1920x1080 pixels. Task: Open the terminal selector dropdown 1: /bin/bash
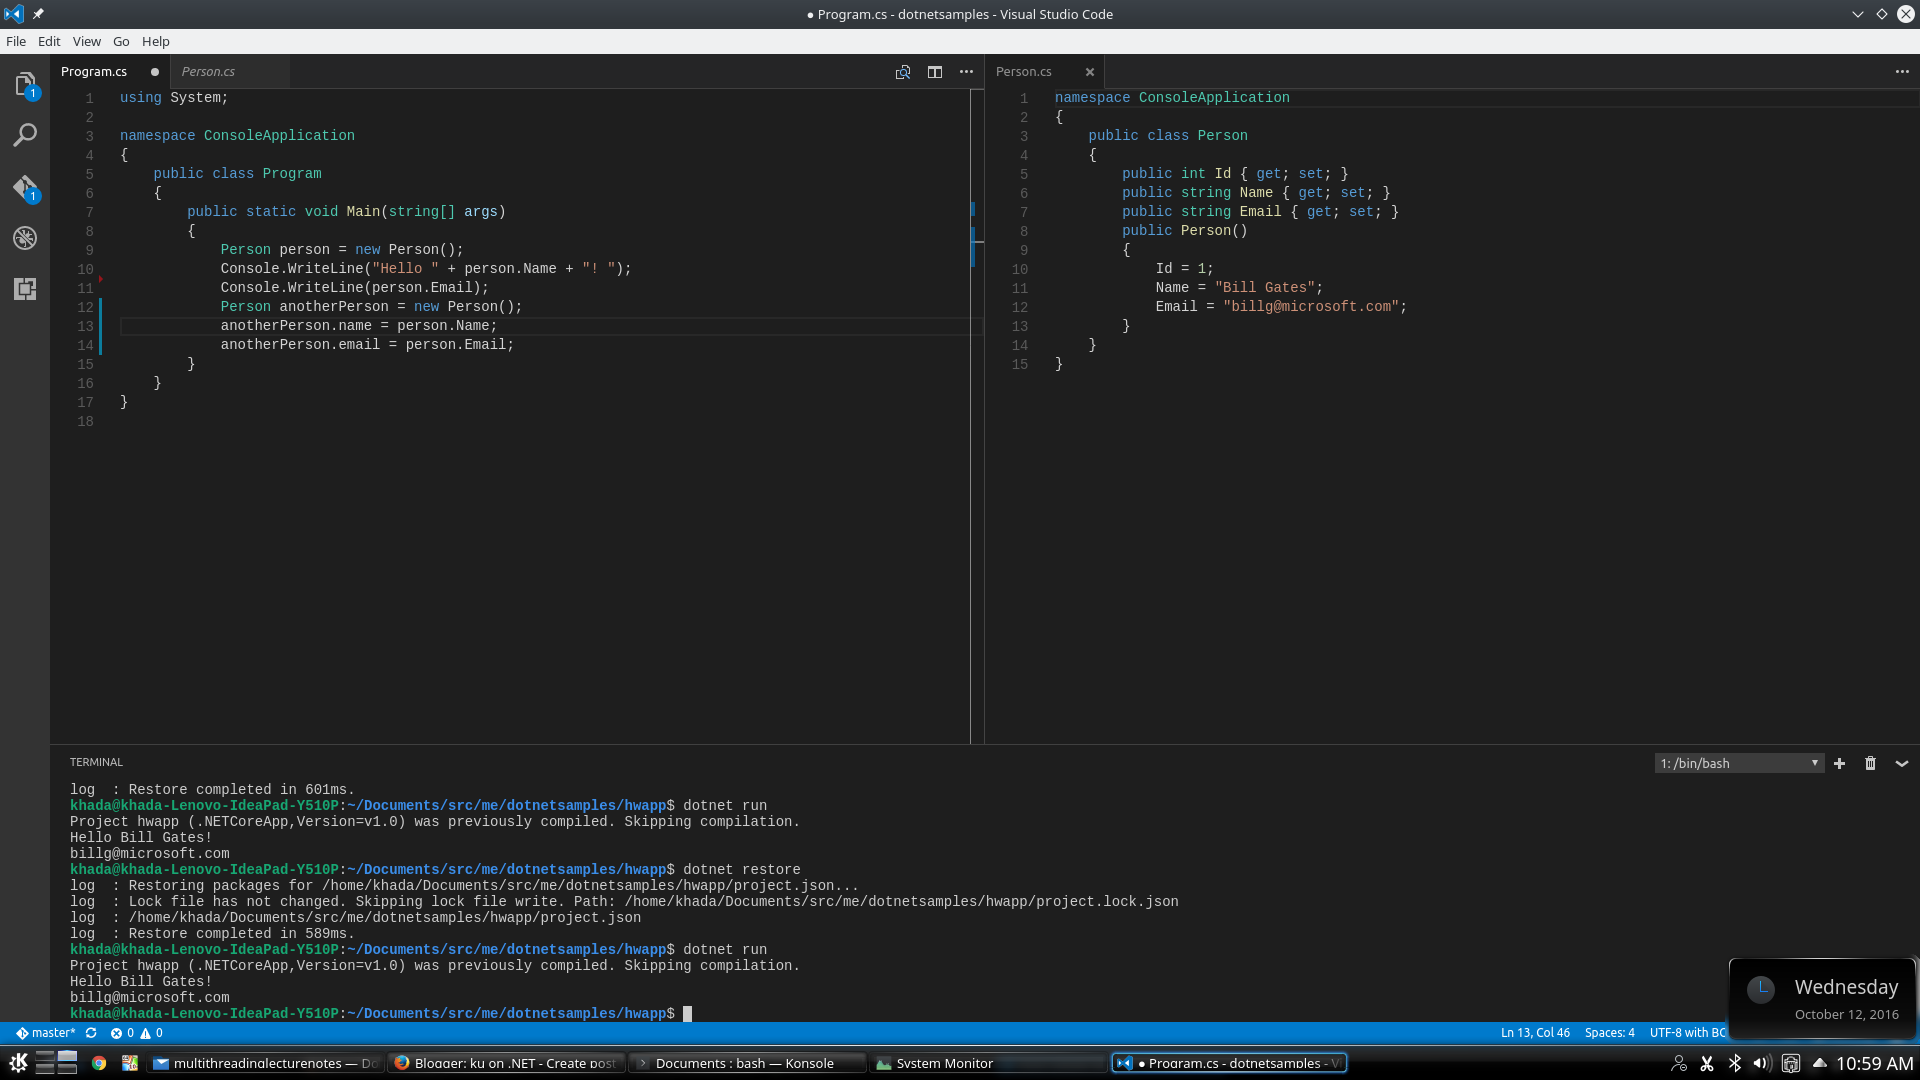[x=1739, y=764]
